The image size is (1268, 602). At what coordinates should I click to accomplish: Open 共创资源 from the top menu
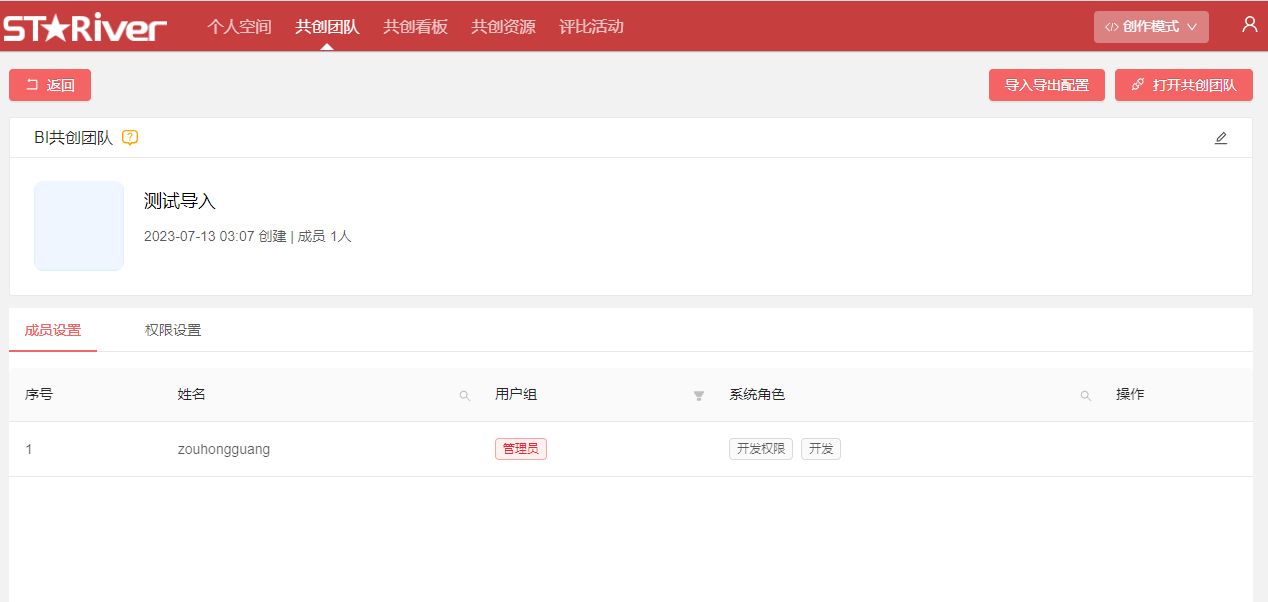tap(503, 27)
